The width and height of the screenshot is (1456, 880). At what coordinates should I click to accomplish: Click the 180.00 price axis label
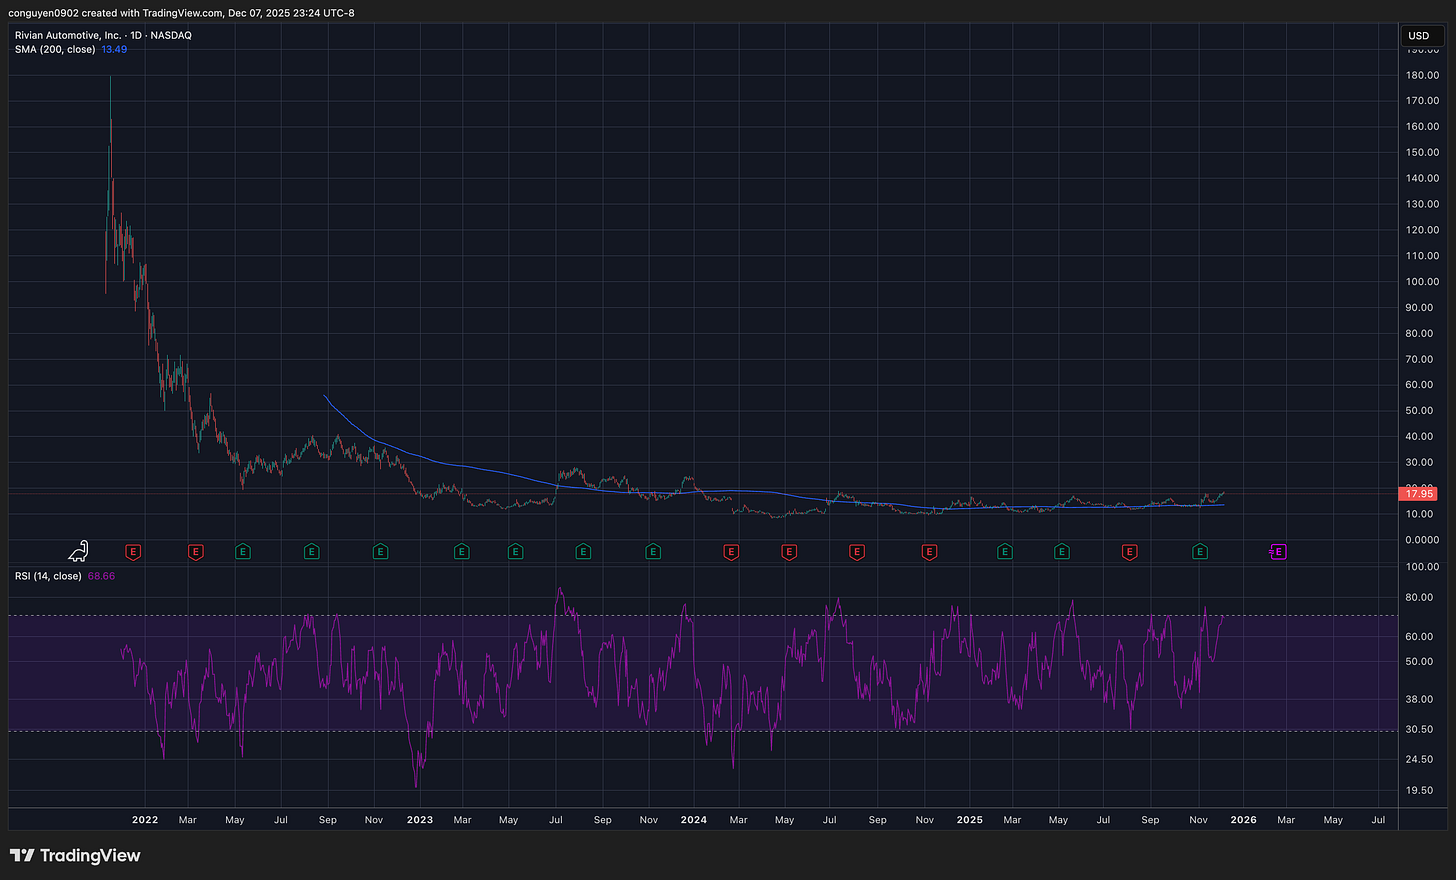[x=1422, y=75]
